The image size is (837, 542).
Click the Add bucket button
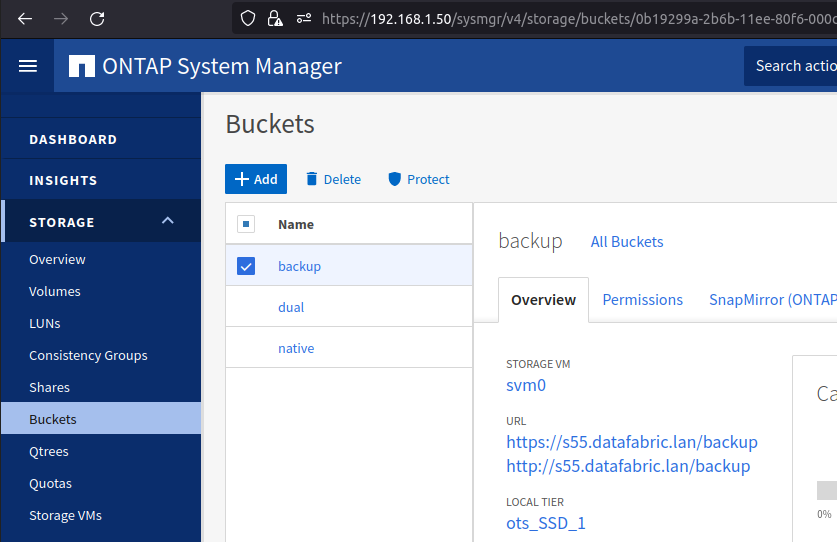[x=256, y=179]
